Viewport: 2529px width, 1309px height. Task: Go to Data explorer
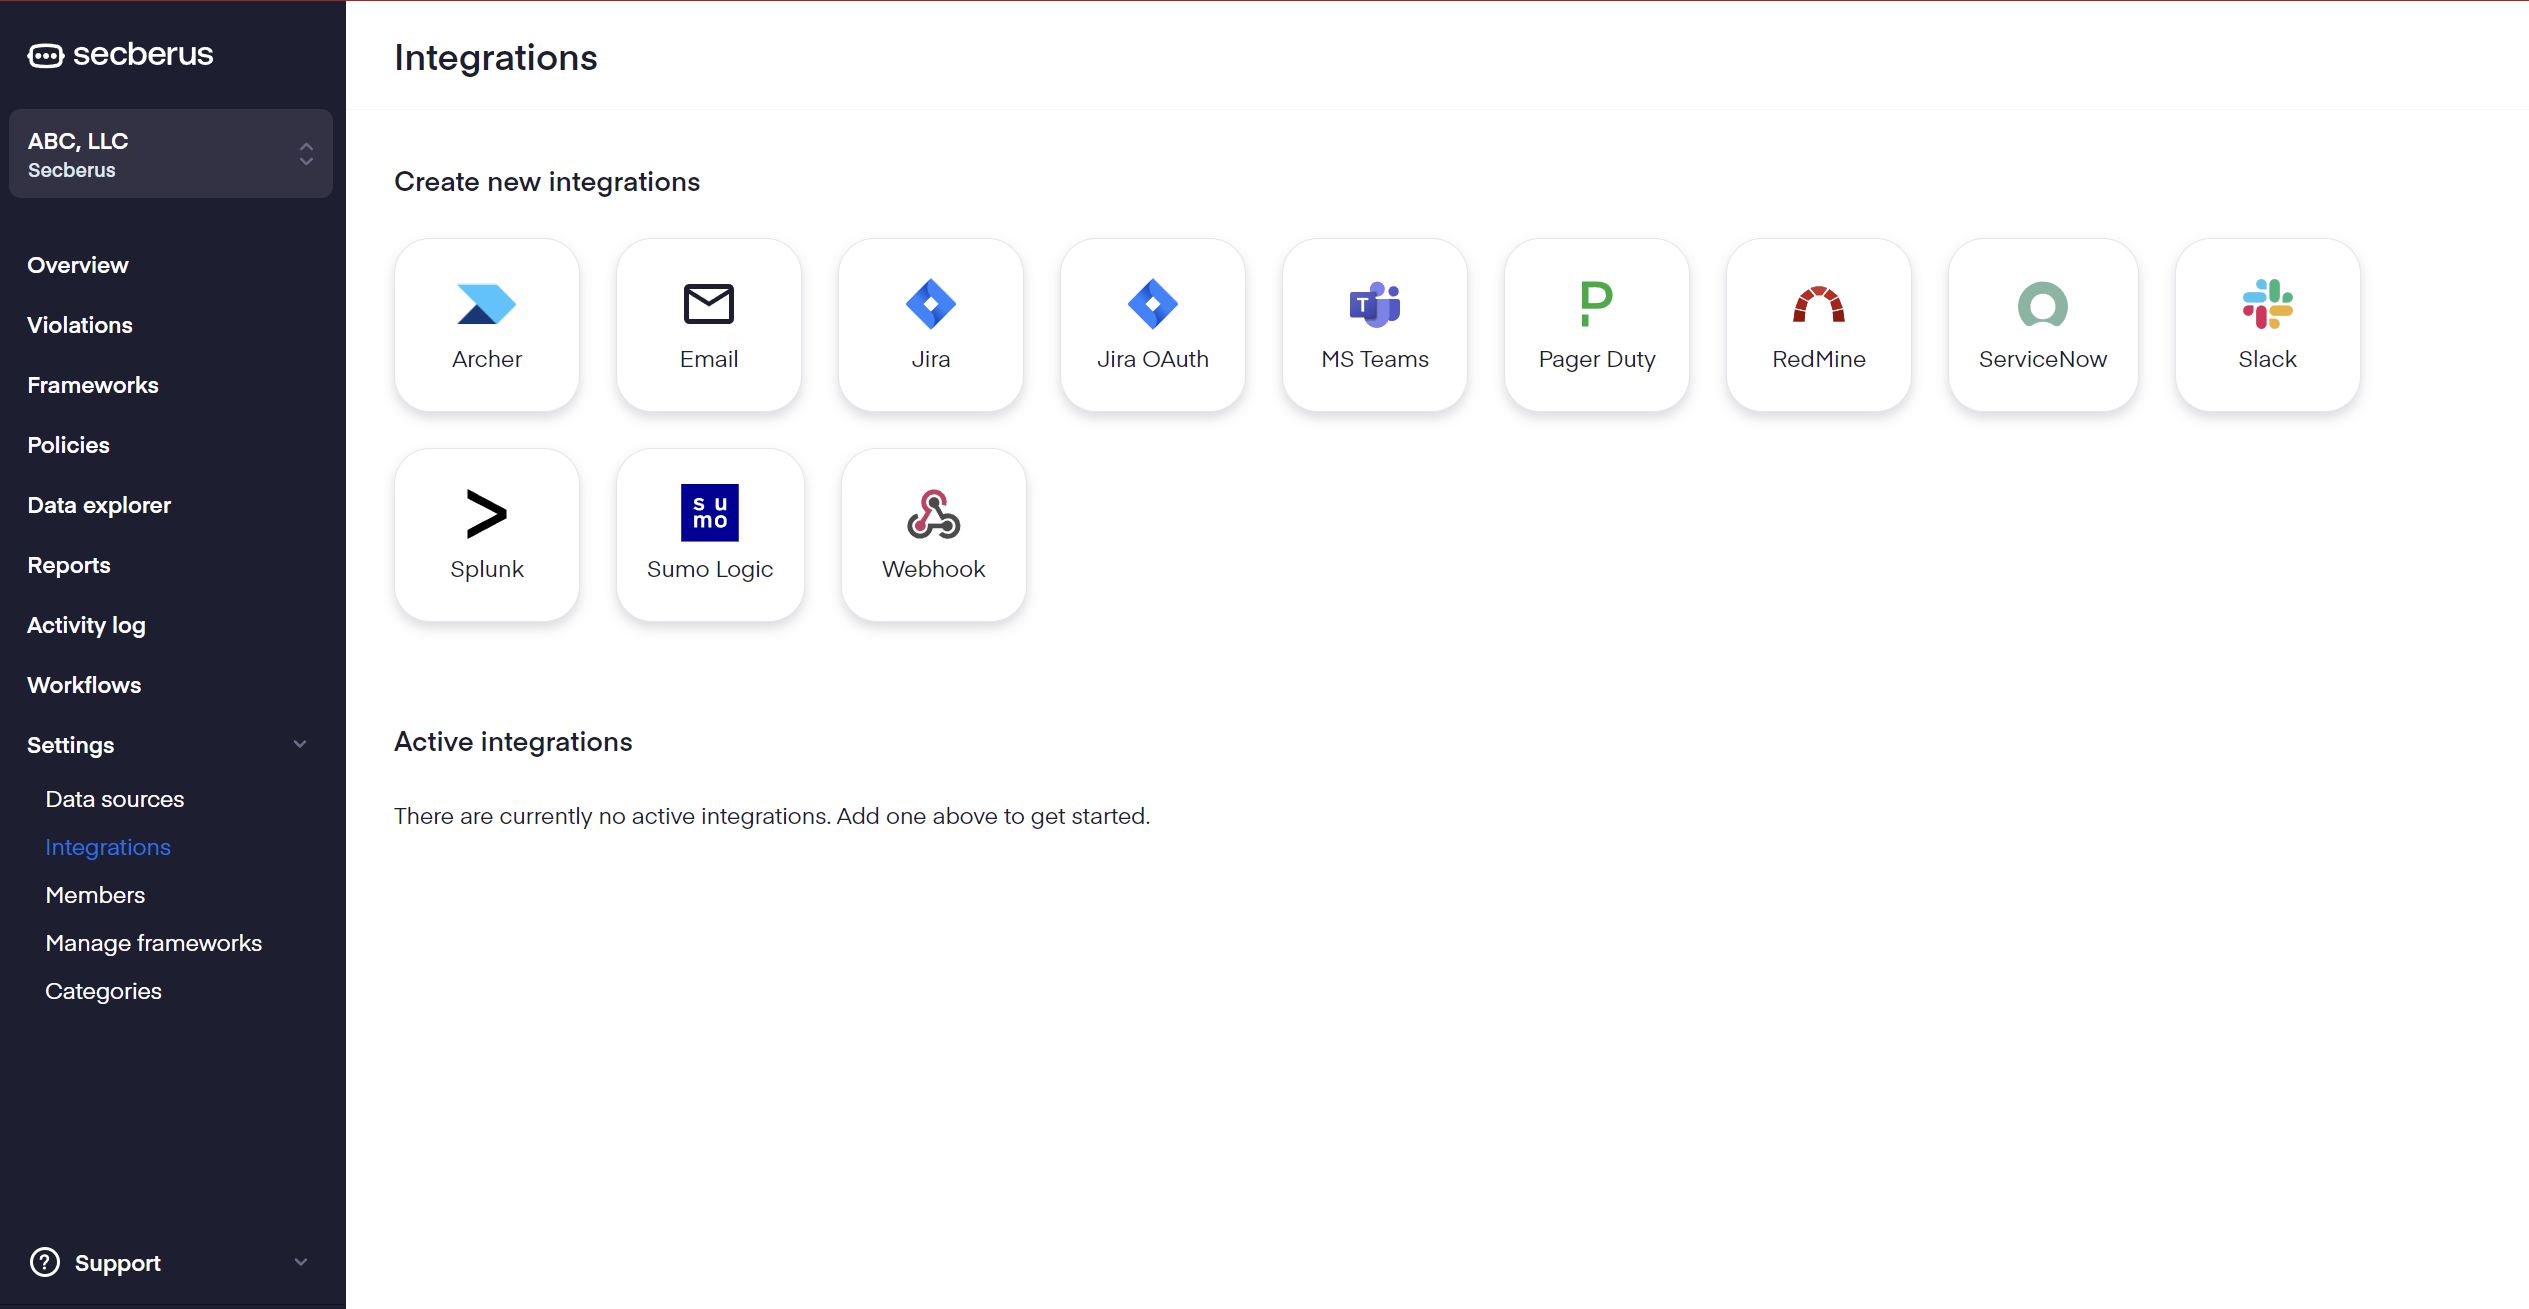coord(99,505)
